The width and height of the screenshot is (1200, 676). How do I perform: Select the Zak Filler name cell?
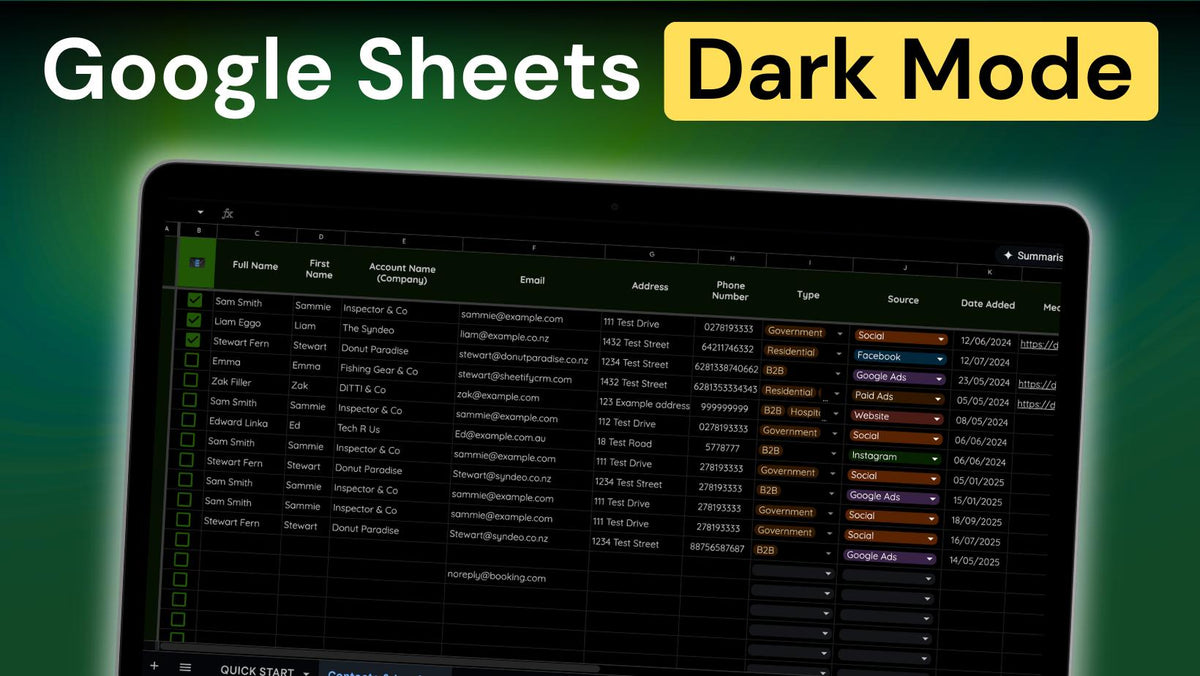click(x=231, y=382)
